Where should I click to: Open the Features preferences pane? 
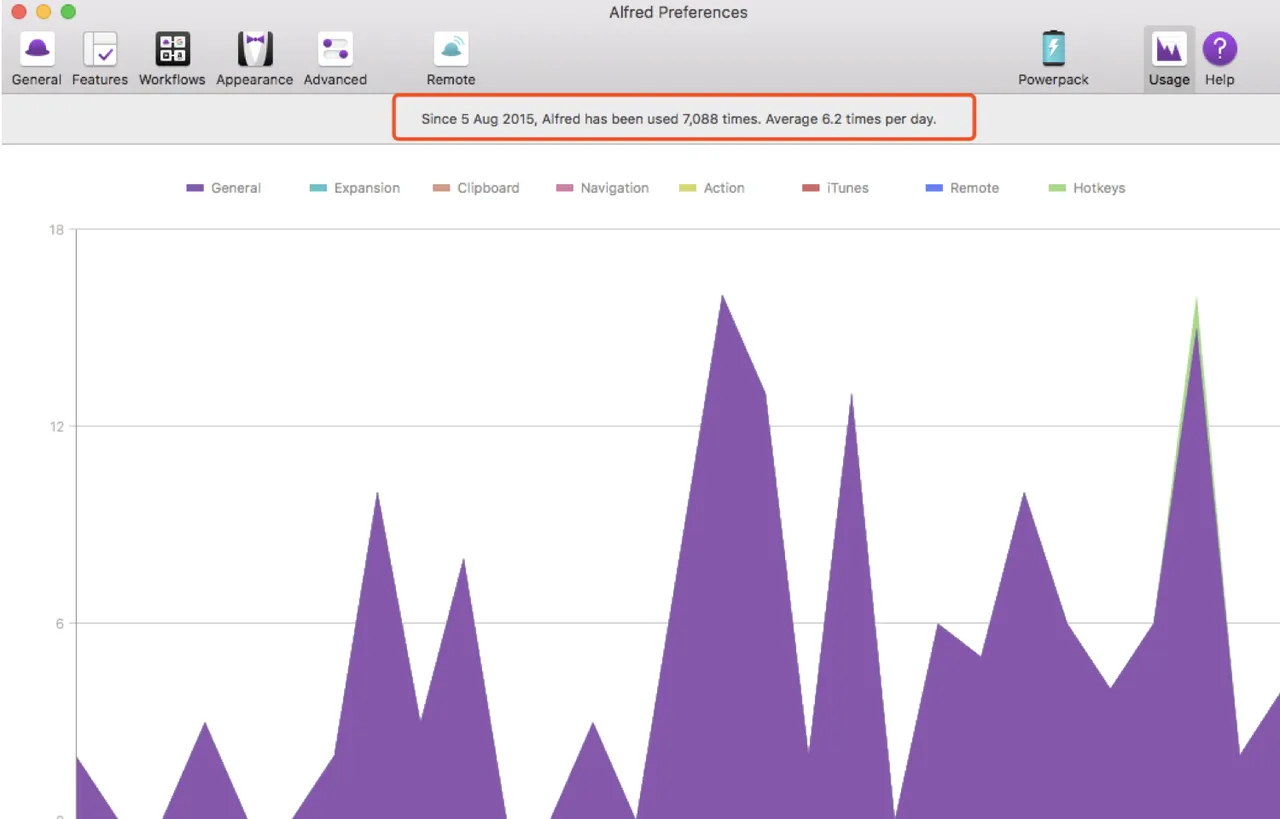100,59
